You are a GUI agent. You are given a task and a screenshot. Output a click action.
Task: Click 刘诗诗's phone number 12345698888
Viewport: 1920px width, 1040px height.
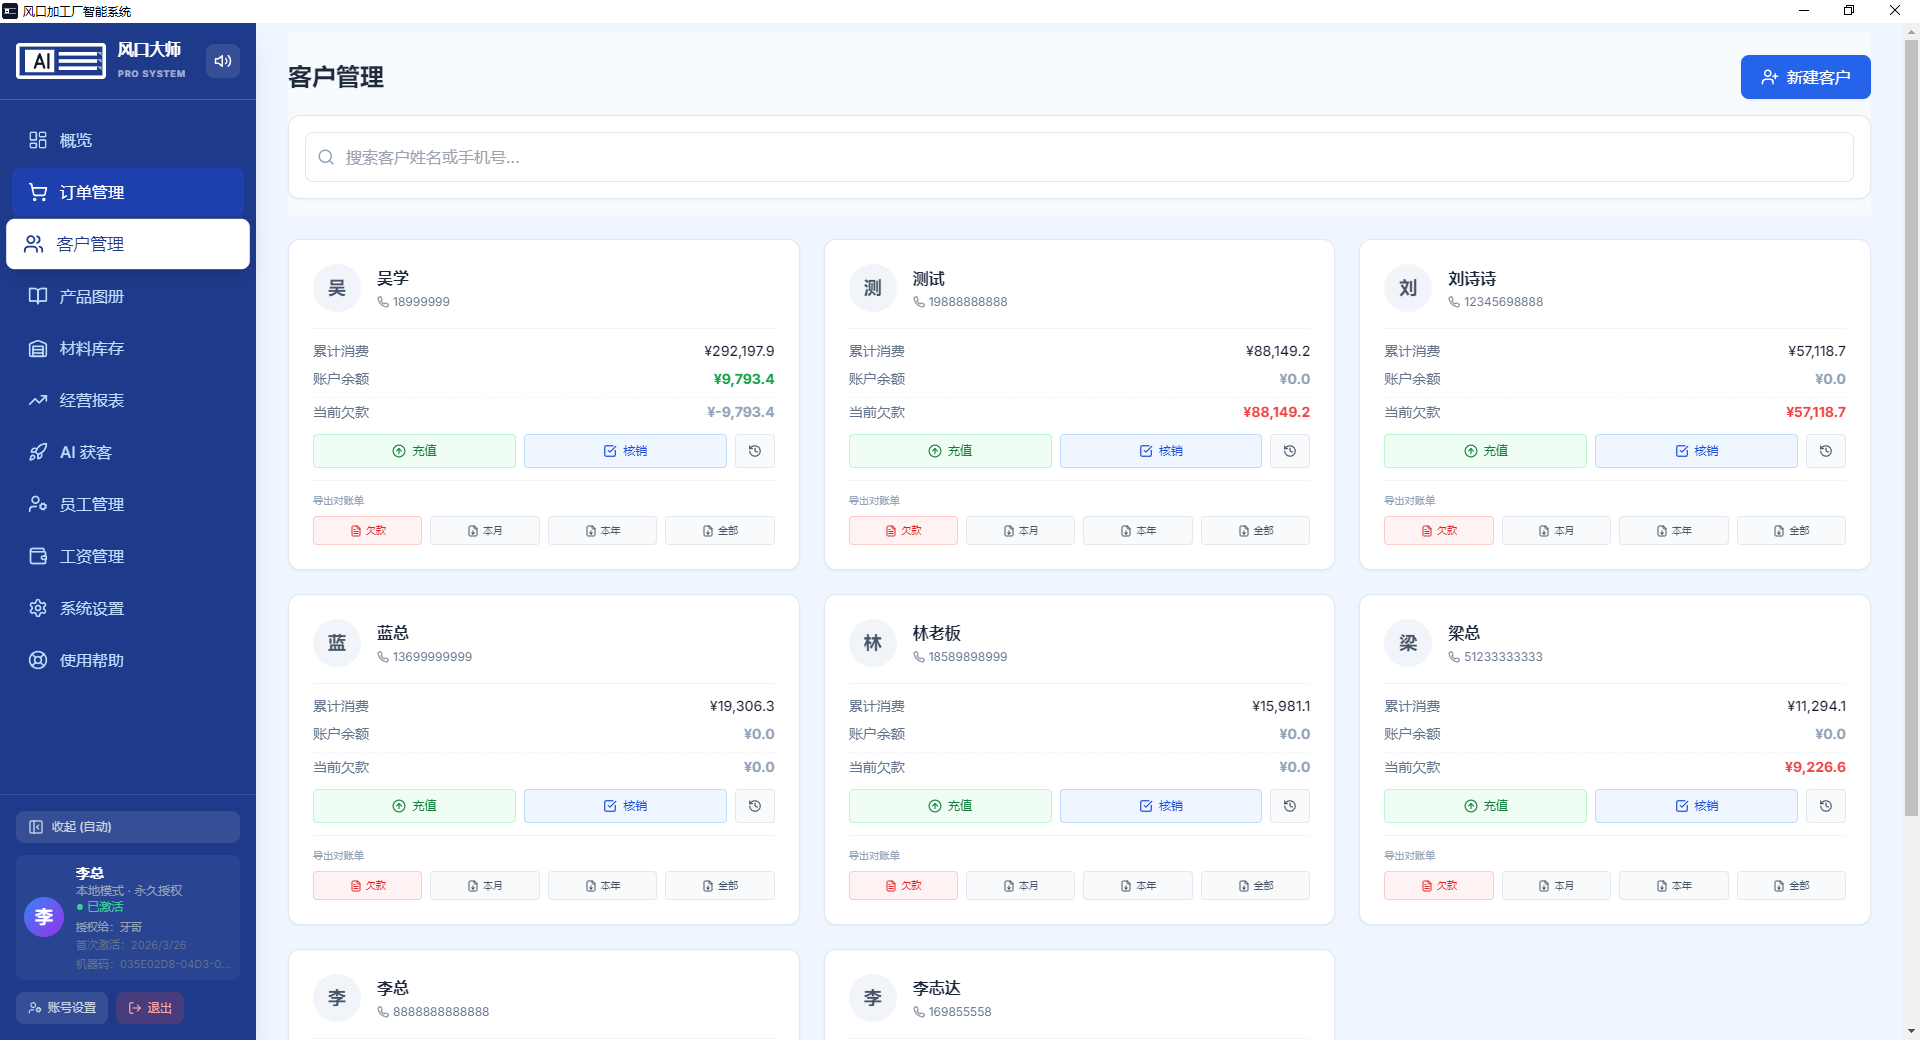pos(1503,302)
